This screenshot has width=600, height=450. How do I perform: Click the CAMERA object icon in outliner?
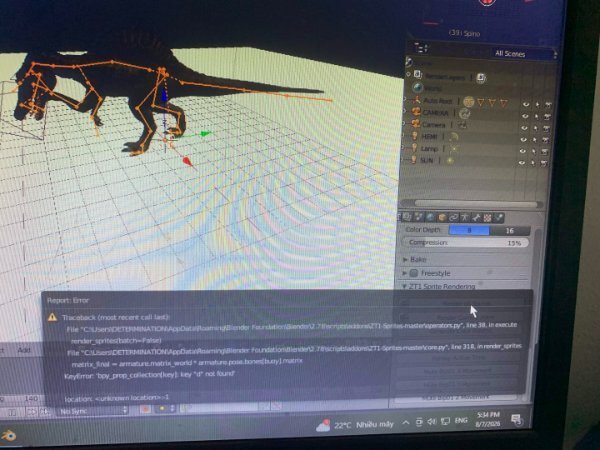pyautogui.click(x=416, y=112)
